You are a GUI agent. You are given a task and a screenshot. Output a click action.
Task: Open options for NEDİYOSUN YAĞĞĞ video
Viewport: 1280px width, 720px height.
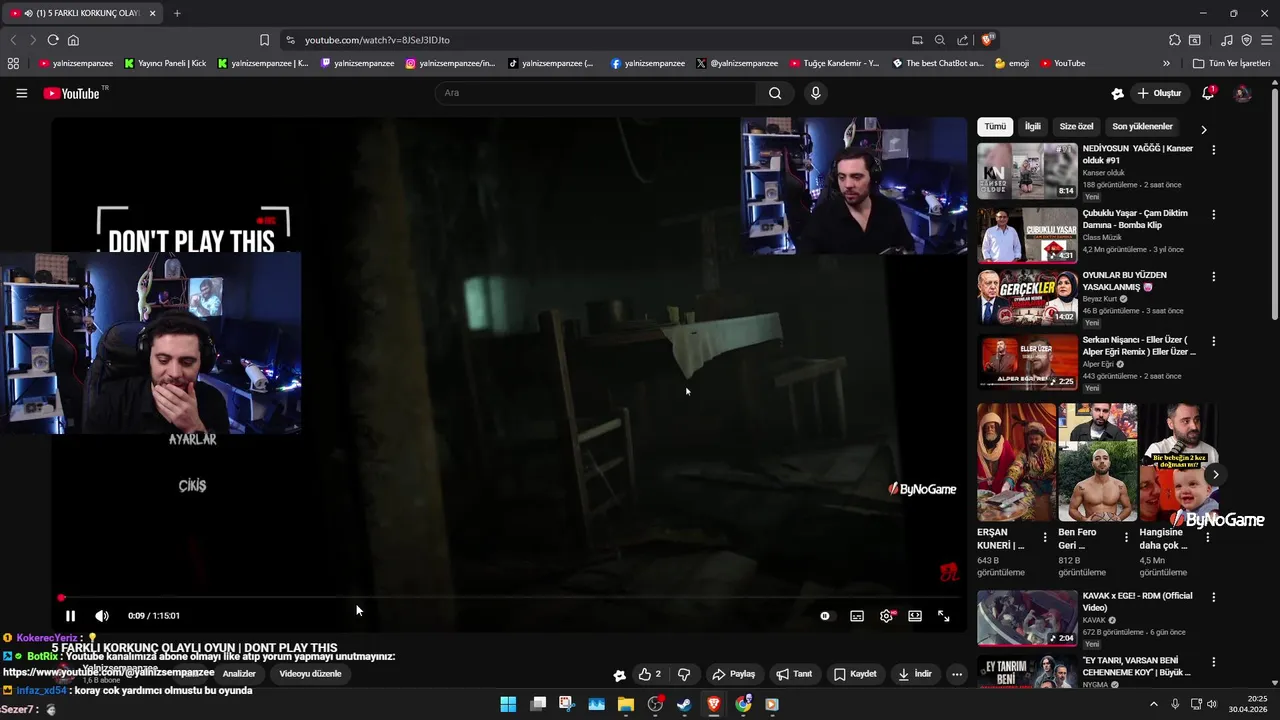(x=1214, y=150)
